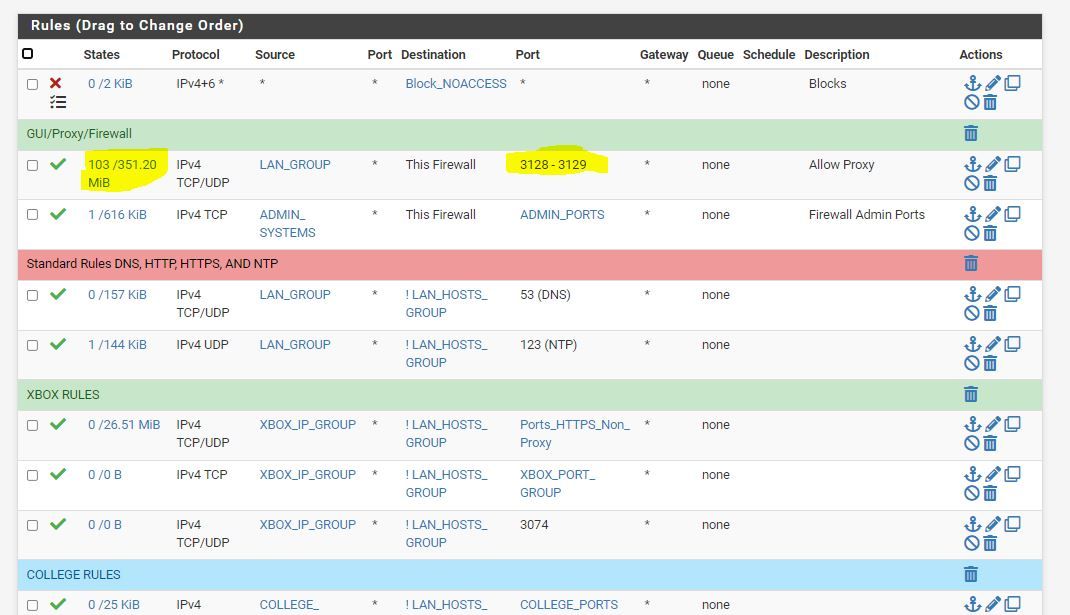Select the Allow Proxy rule checkbox
The height and width of the screenshot is (615, 1070).
[x=32, y=165]
